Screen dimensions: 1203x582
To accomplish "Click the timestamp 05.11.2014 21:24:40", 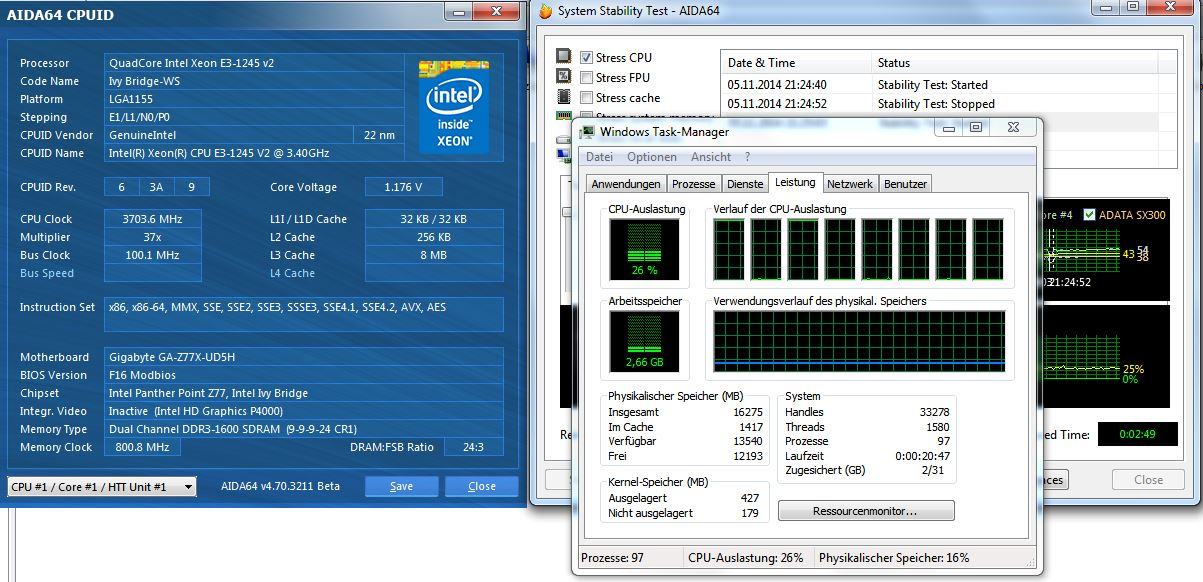I will (777, 85).
